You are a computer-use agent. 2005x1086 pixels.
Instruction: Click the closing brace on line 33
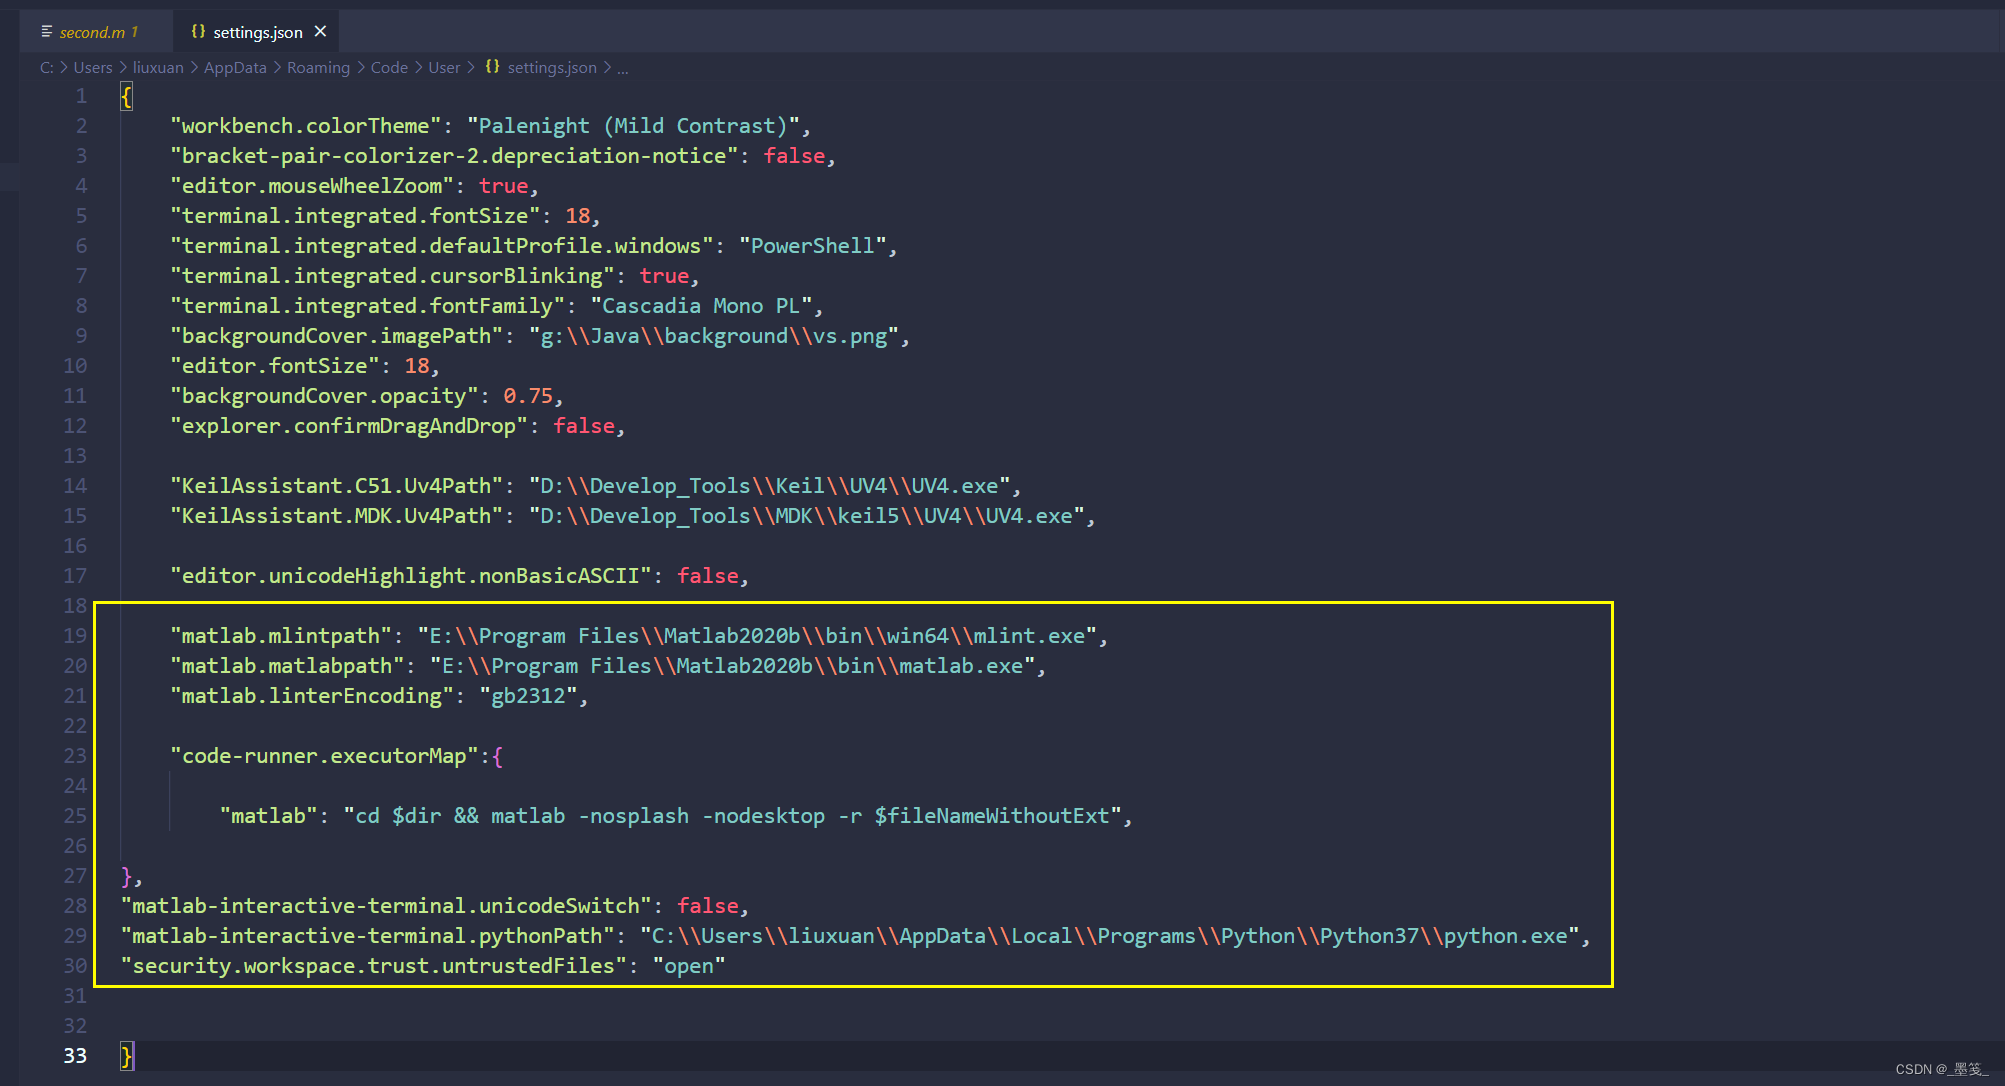pos(126,1056)
